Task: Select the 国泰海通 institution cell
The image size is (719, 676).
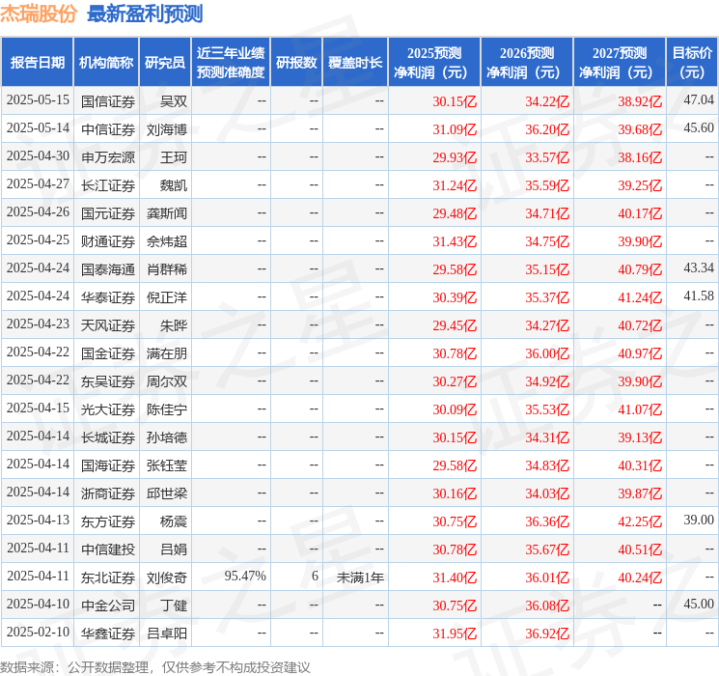Action: pyautogui.click(x=108, y=269)
